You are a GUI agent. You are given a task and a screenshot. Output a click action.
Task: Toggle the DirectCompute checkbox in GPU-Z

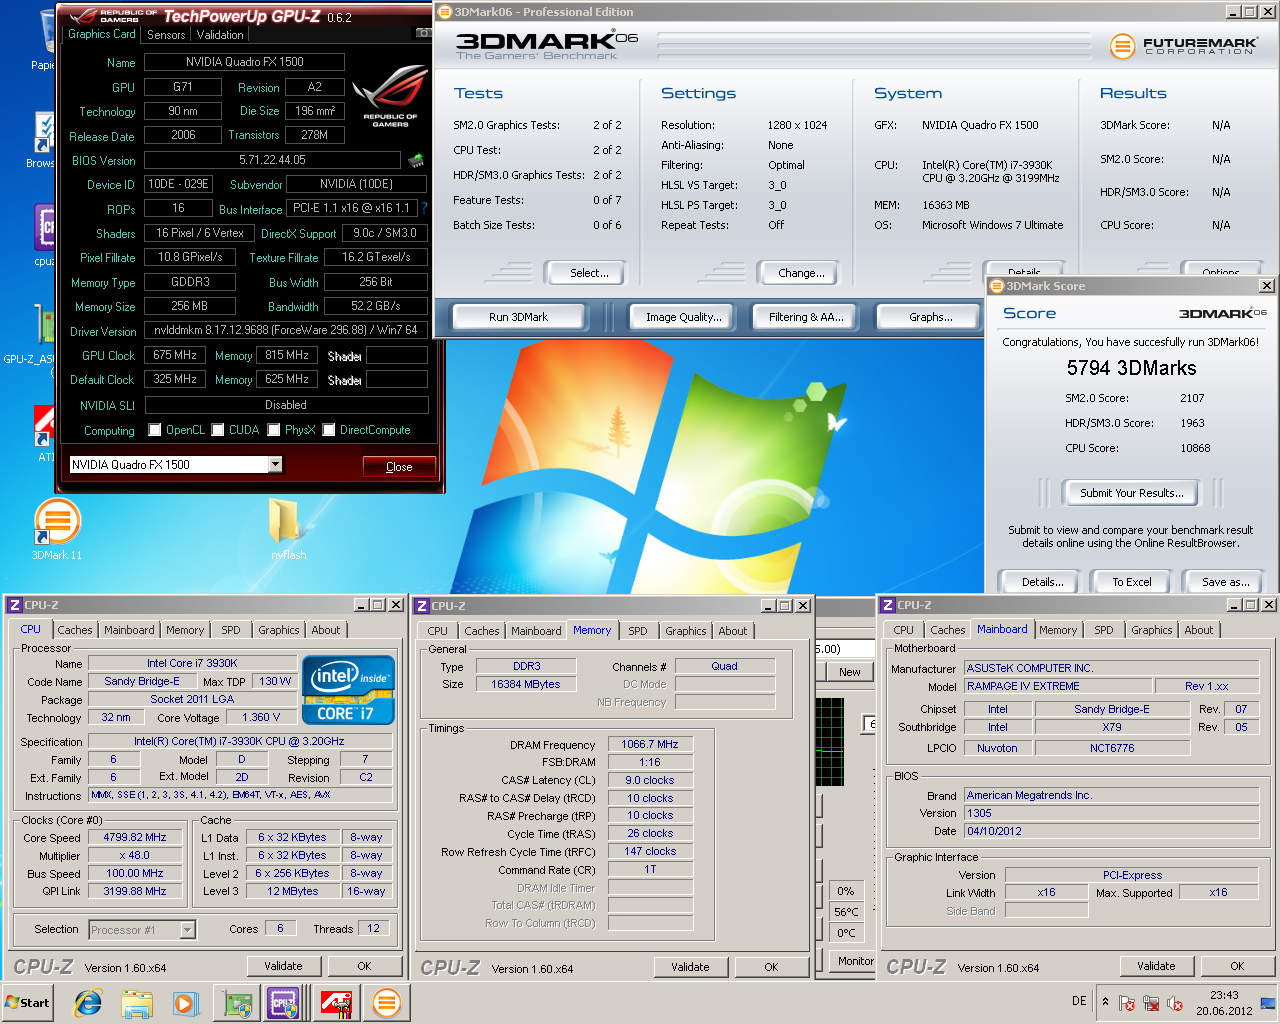329,430
